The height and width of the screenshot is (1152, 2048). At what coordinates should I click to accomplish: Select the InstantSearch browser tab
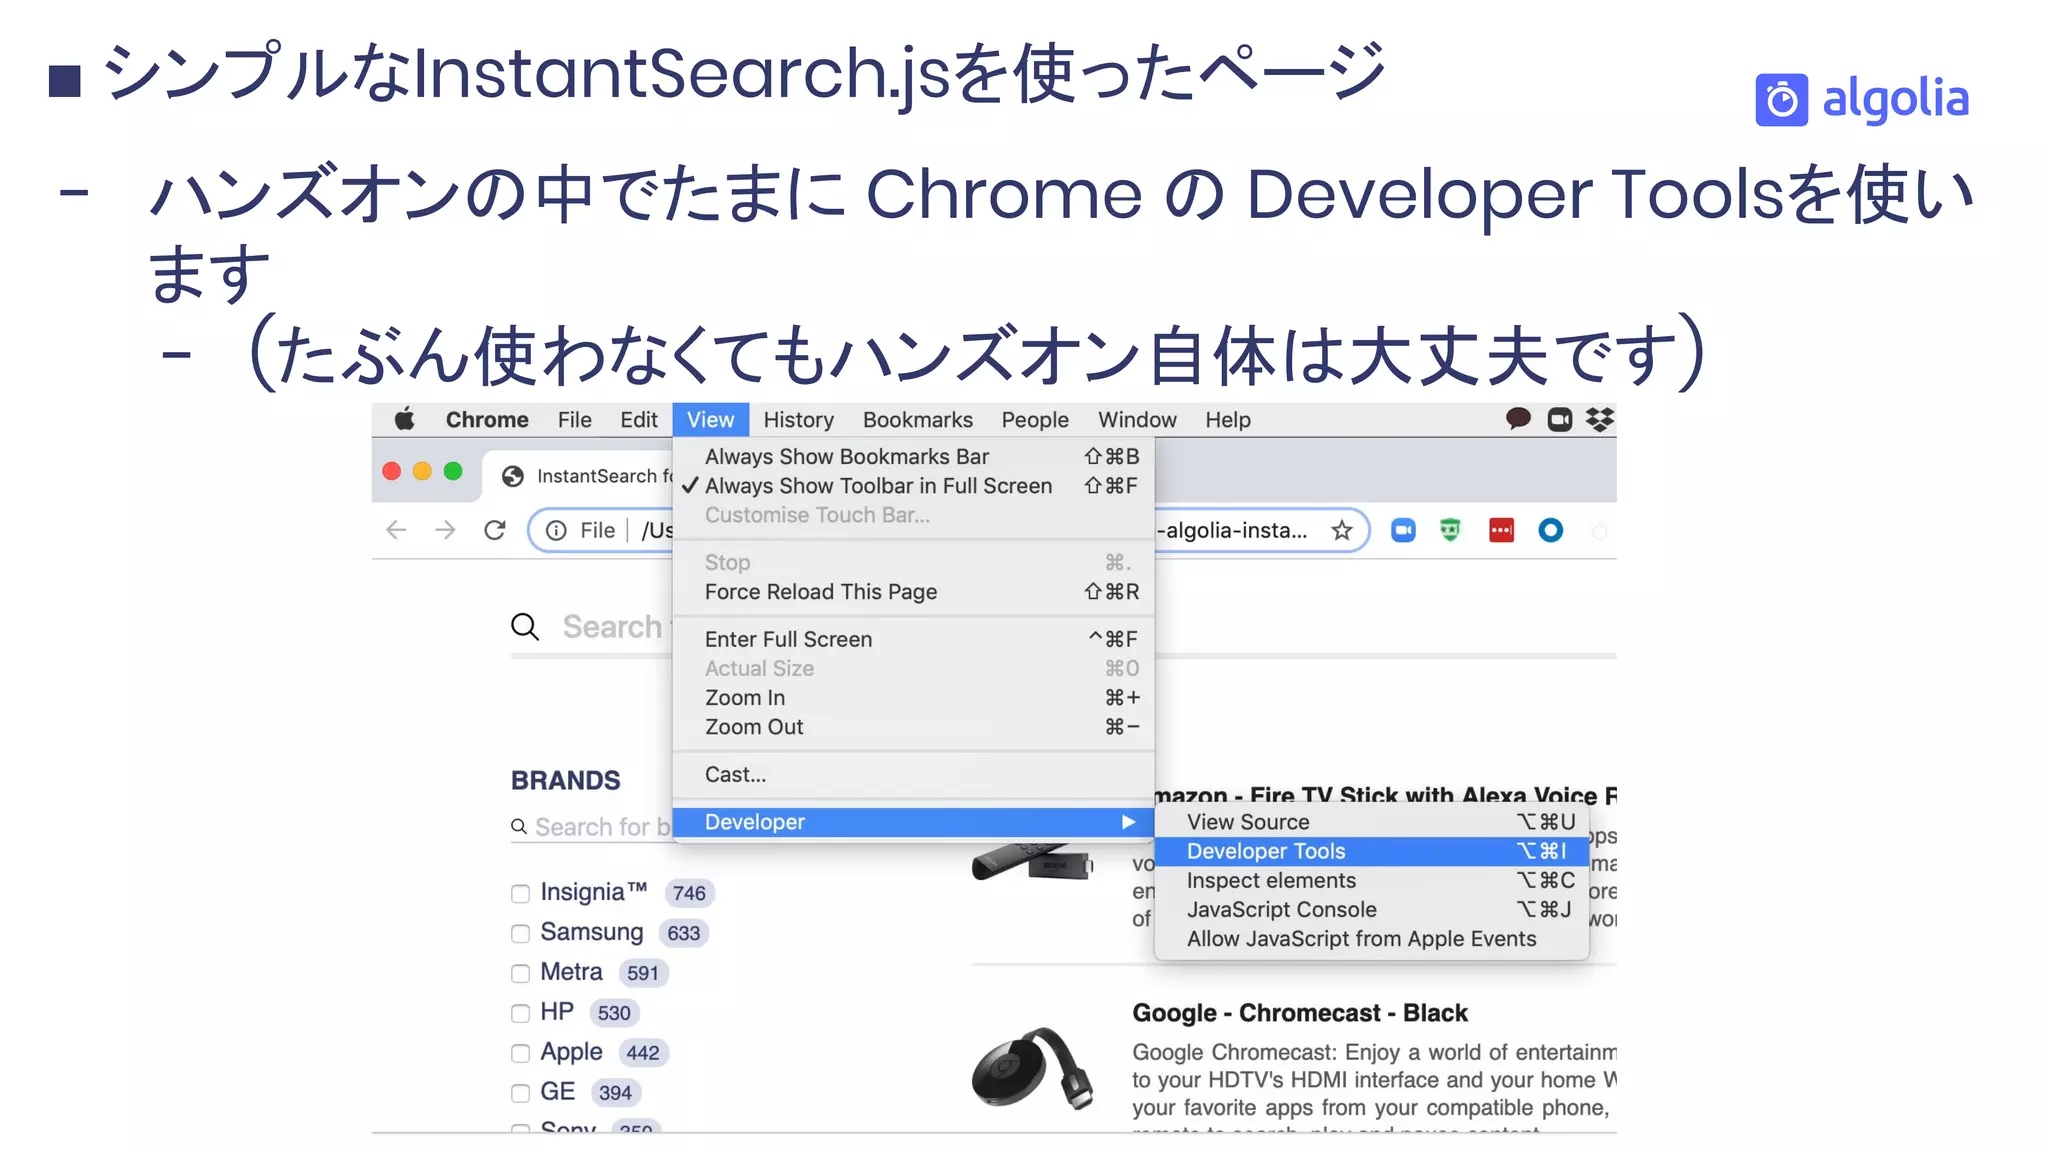(x=580, y=476)
